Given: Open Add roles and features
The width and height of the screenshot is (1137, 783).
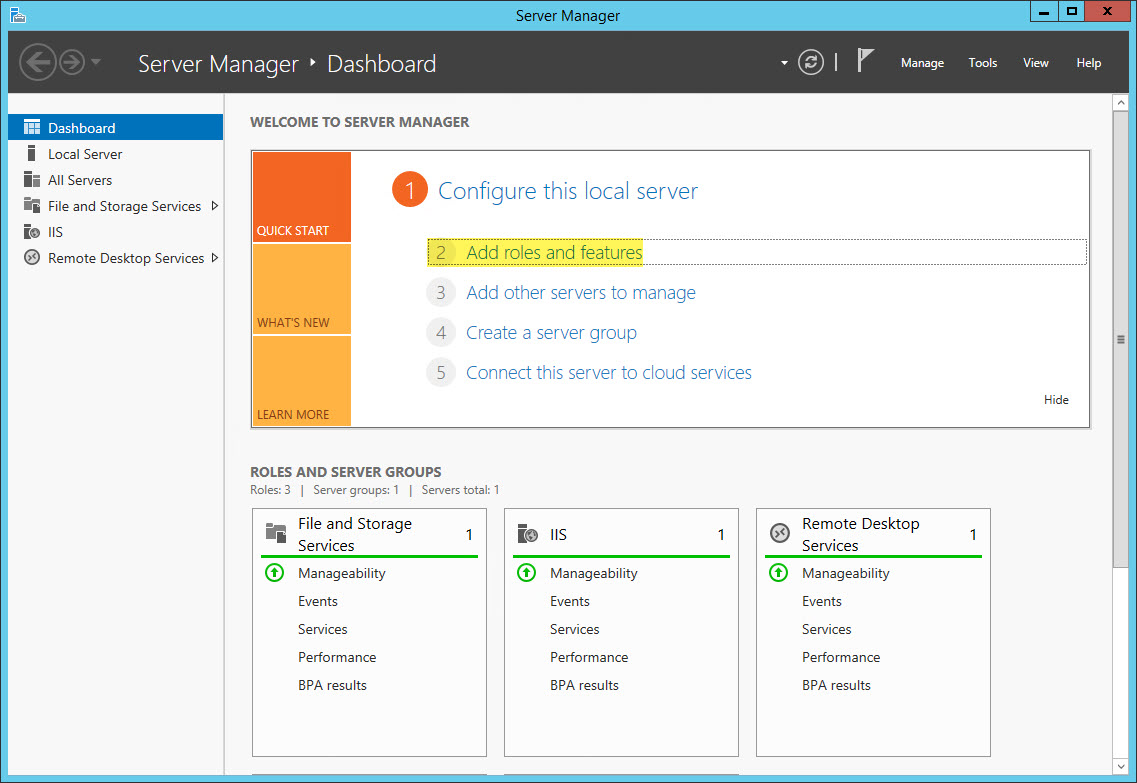Looking at the screenshot, I should [554, 252].
